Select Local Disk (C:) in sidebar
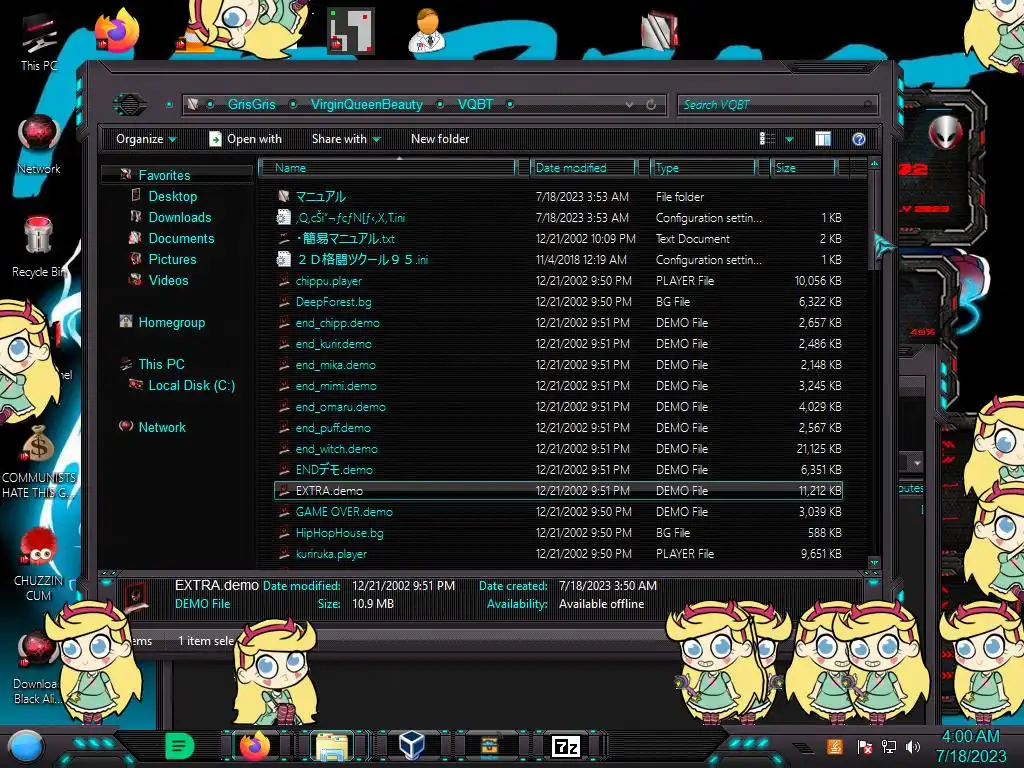 tap(191, 385)
